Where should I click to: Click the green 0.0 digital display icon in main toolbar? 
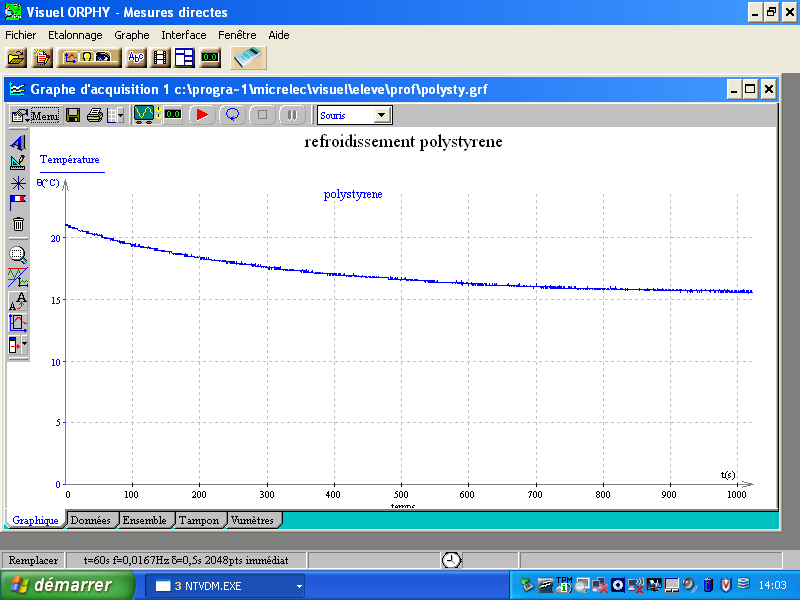click(x=210, y=58)
